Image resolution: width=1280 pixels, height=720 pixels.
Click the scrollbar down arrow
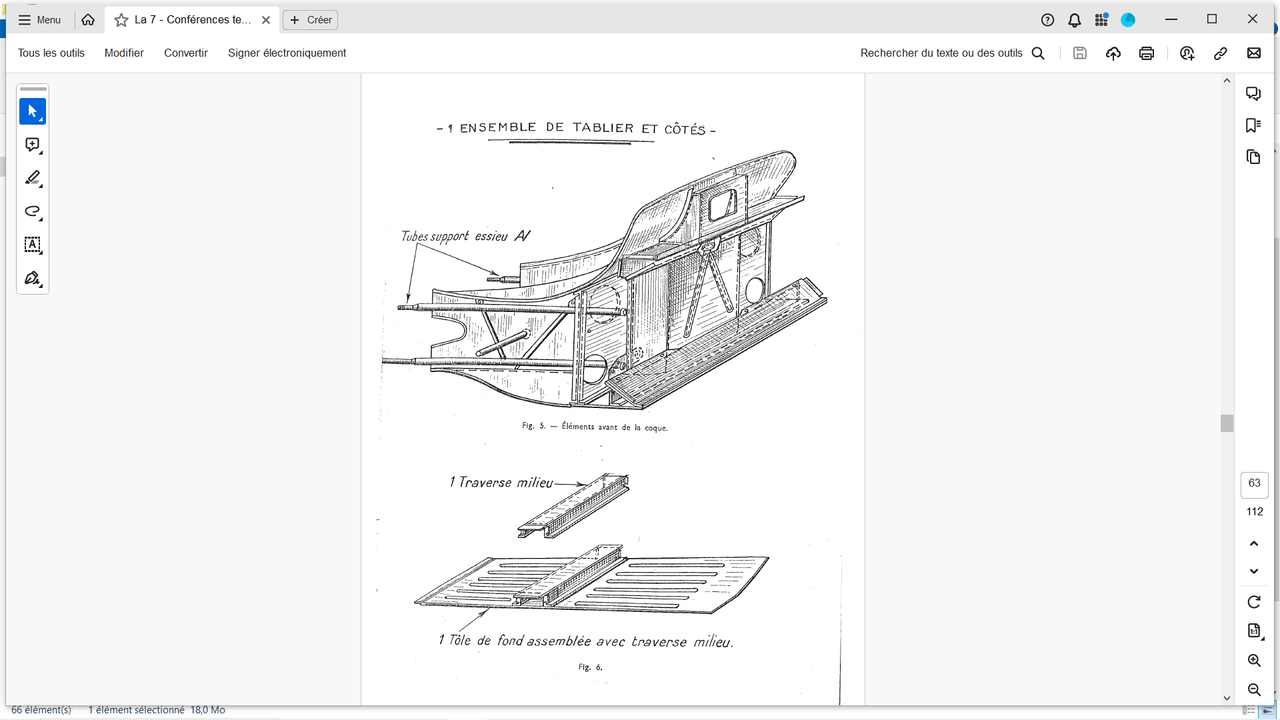point(1227,698)
